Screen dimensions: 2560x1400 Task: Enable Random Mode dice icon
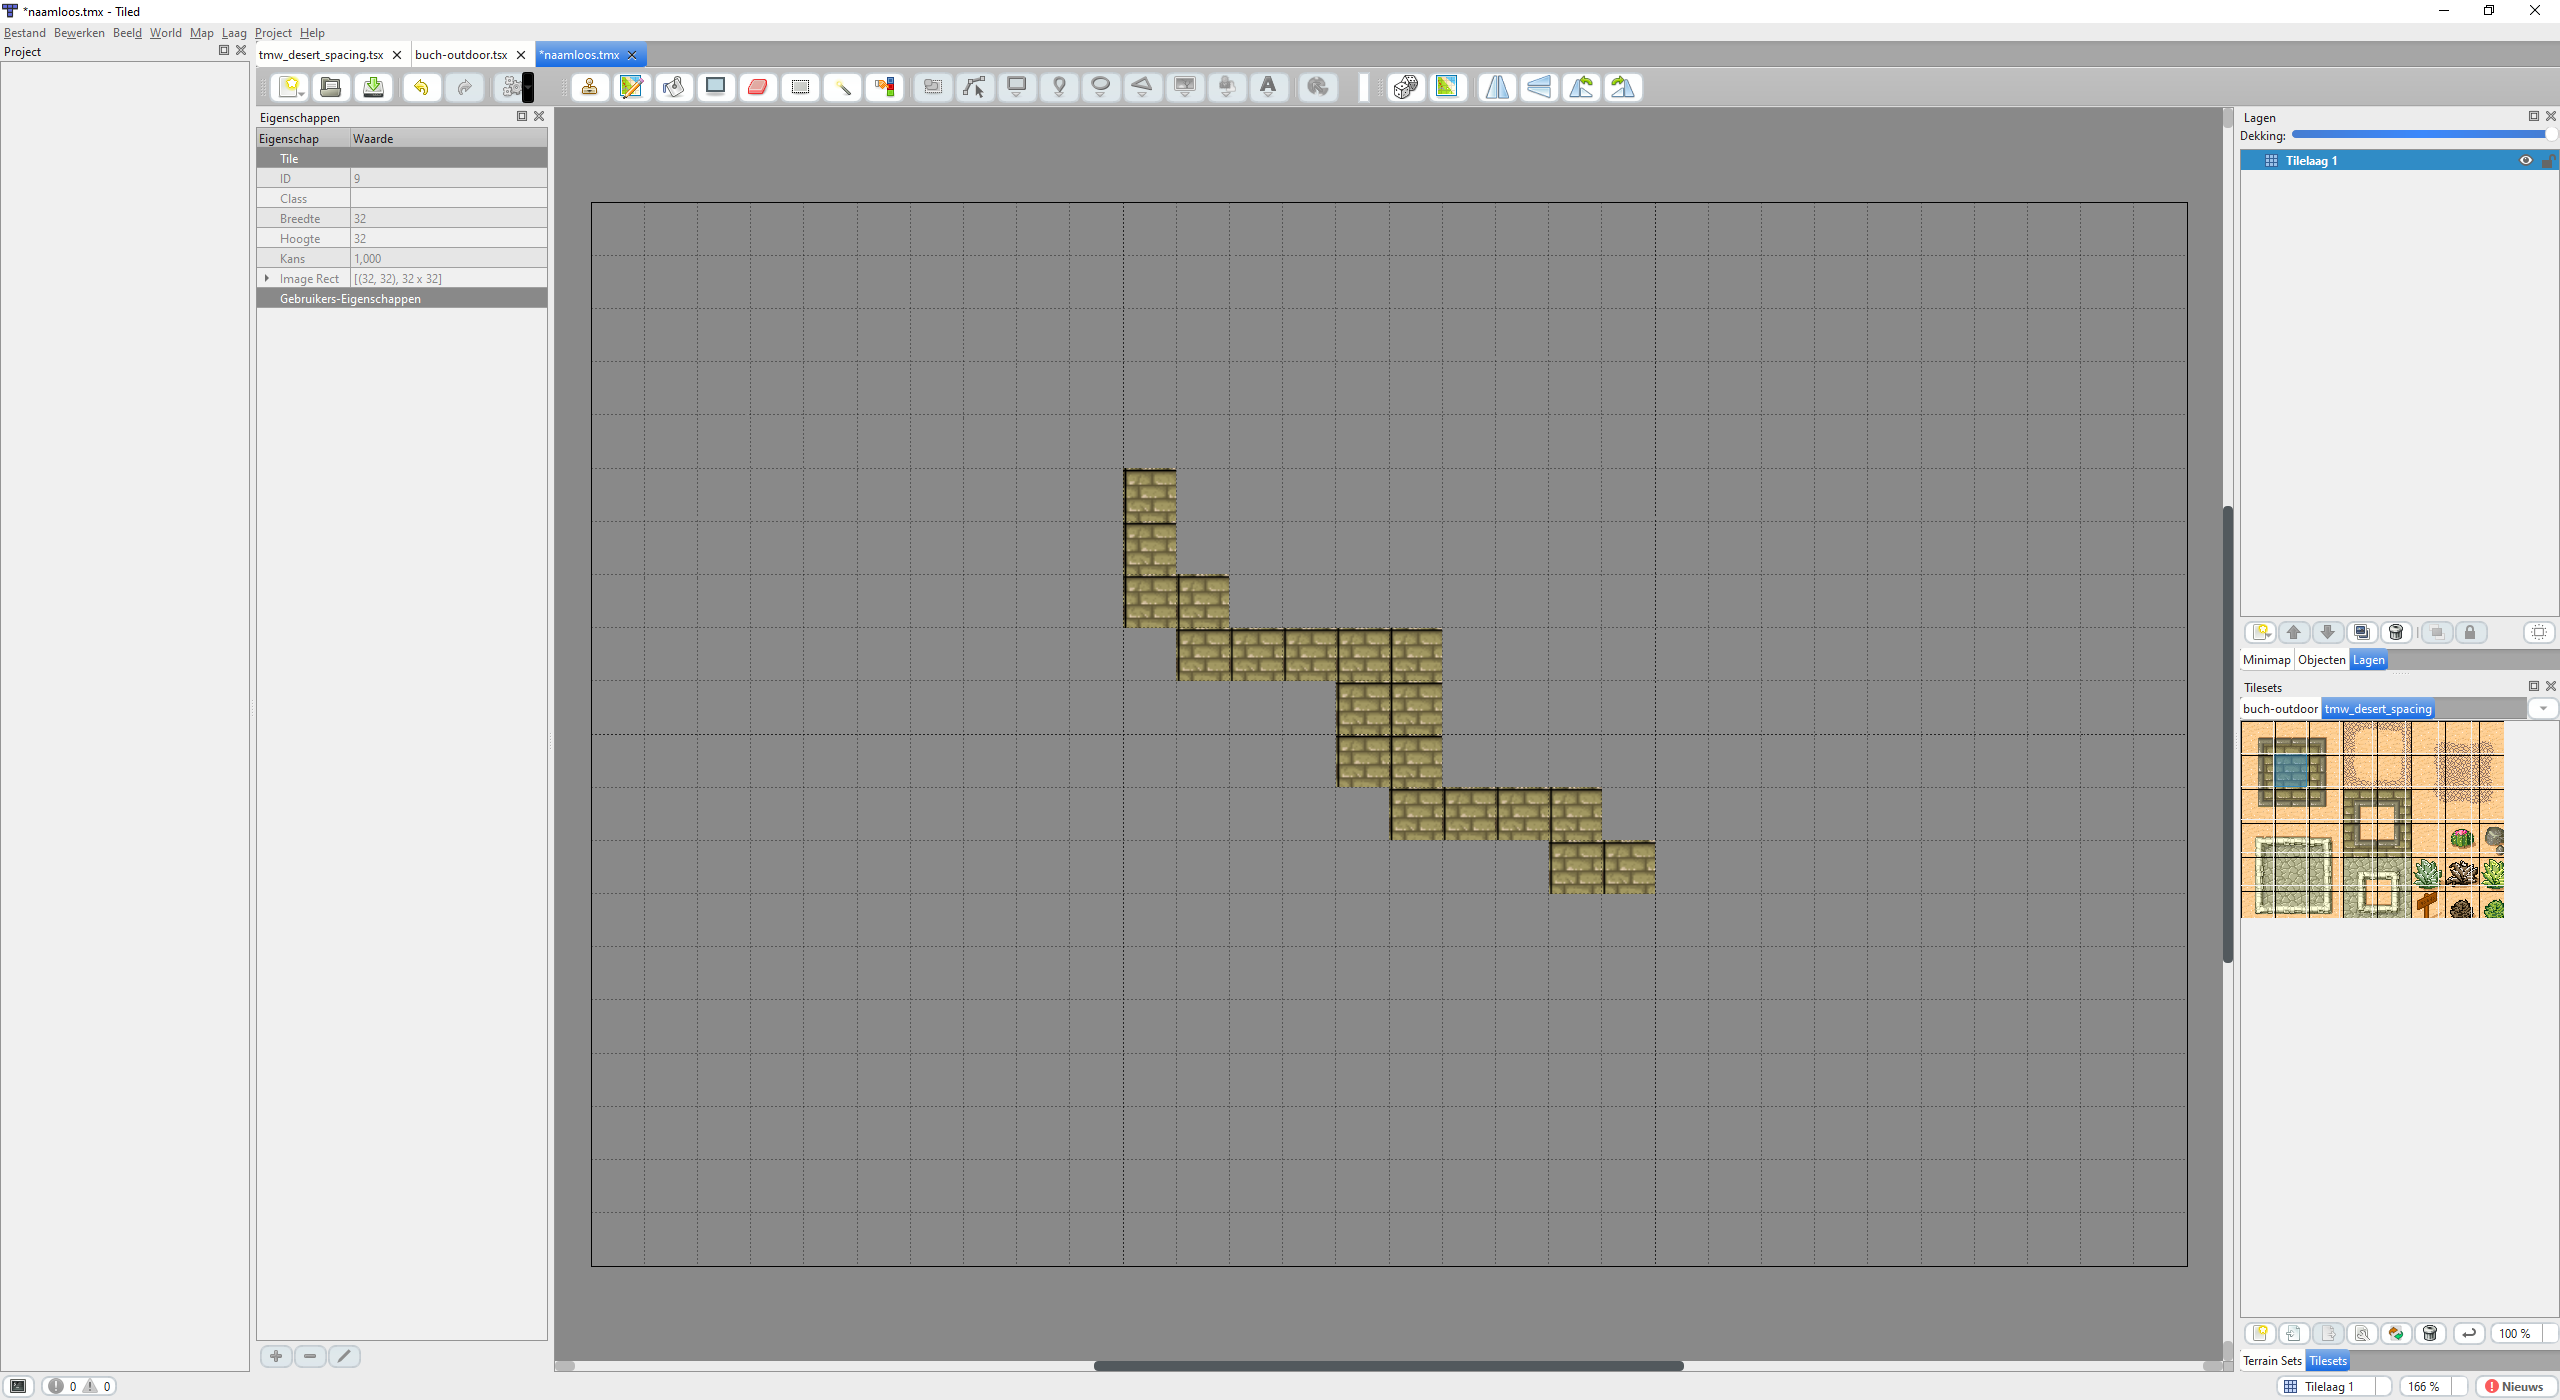1405,87
